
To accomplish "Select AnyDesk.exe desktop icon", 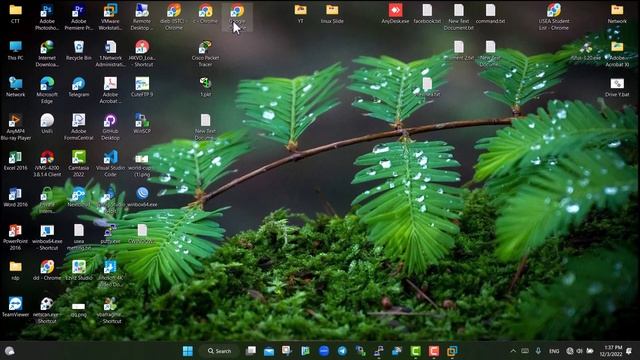I will [x=395, y=13].
